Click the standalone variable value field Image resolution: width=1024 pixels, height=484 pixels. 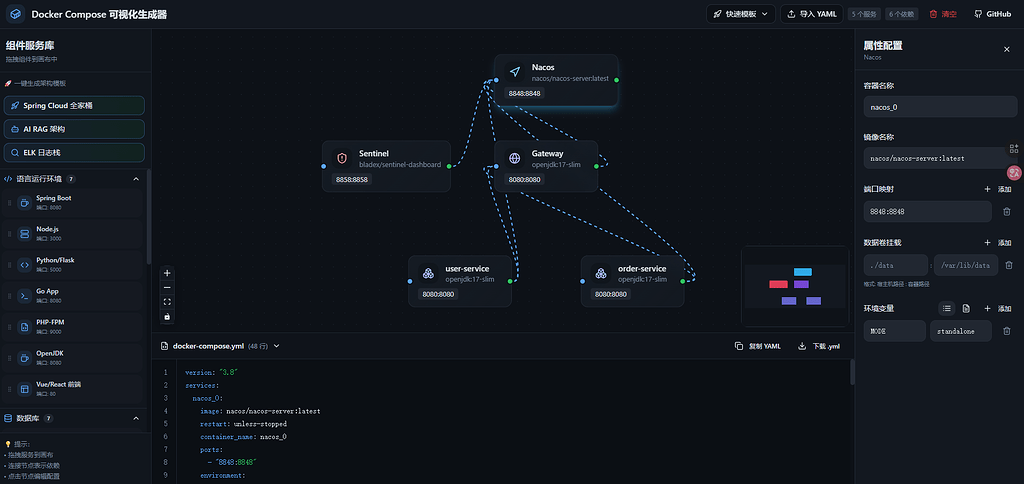pyautogui.click(x=961, y=331)
